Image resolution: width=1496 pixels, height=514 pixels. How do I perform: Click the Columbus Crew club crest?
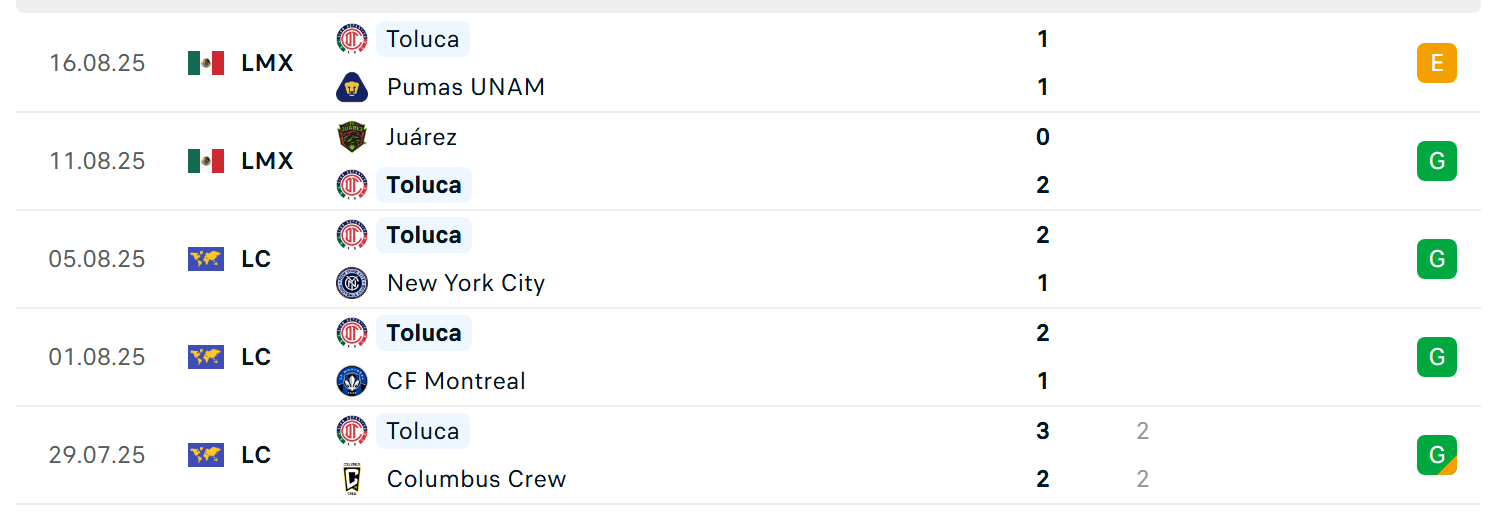pos(352,479)
